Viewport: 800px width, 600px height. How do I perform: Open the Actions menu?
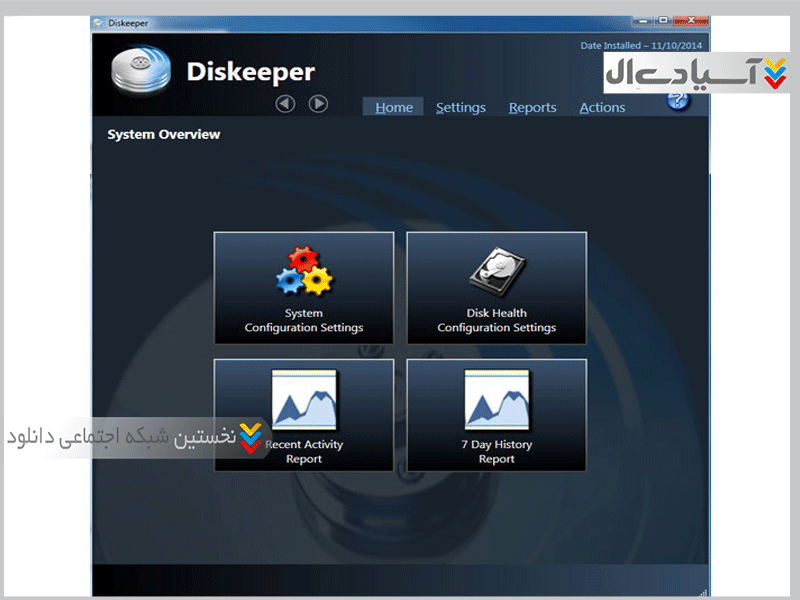[x=602, y=108]
